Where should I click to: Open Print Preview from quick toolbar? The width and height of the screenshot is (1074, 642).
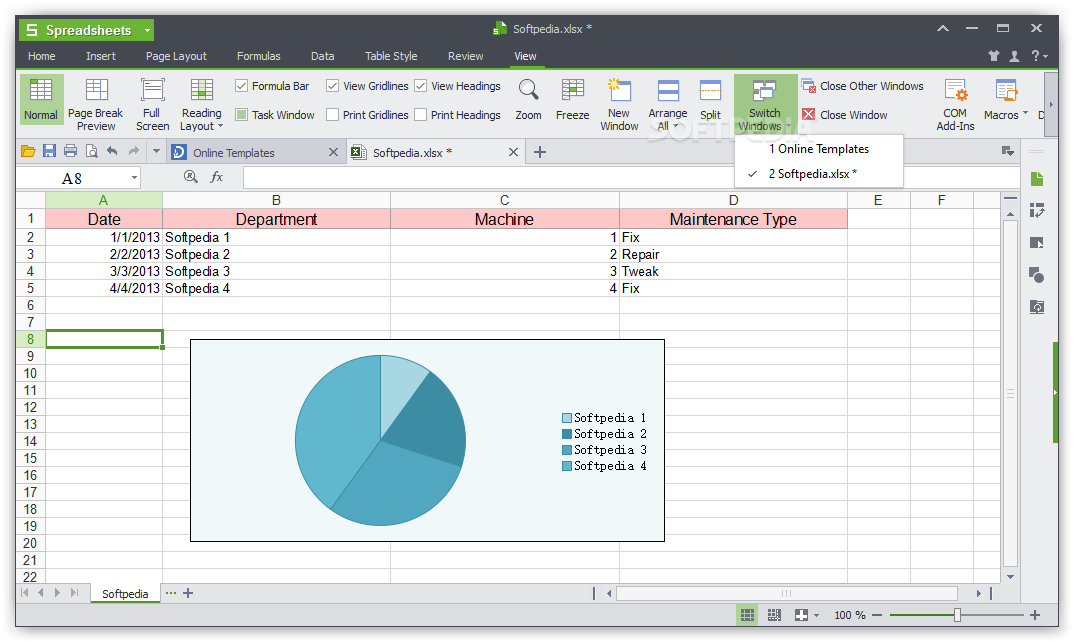(x=91, y=151)
